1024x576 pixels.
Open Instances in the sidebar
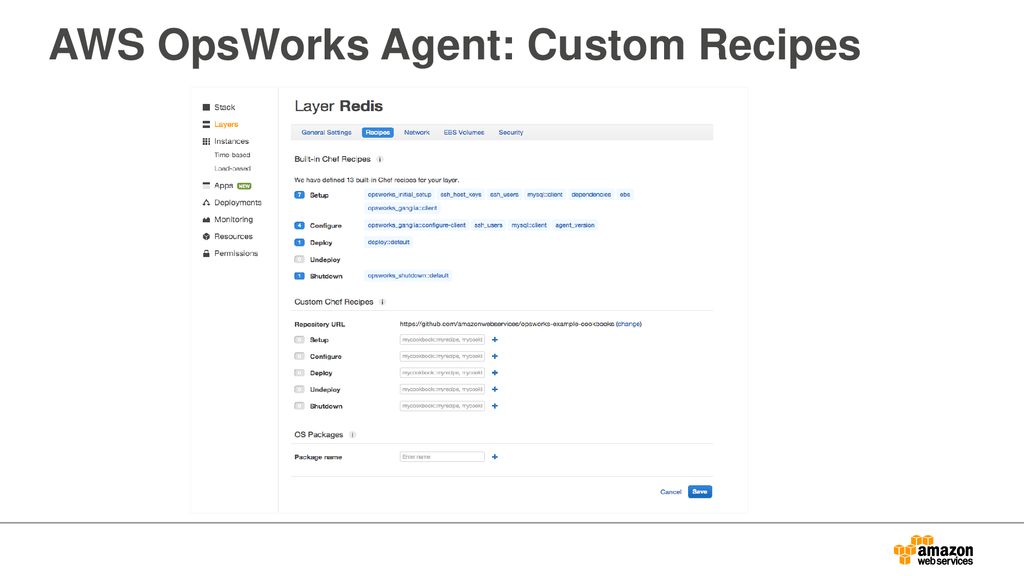coord(231,141)
